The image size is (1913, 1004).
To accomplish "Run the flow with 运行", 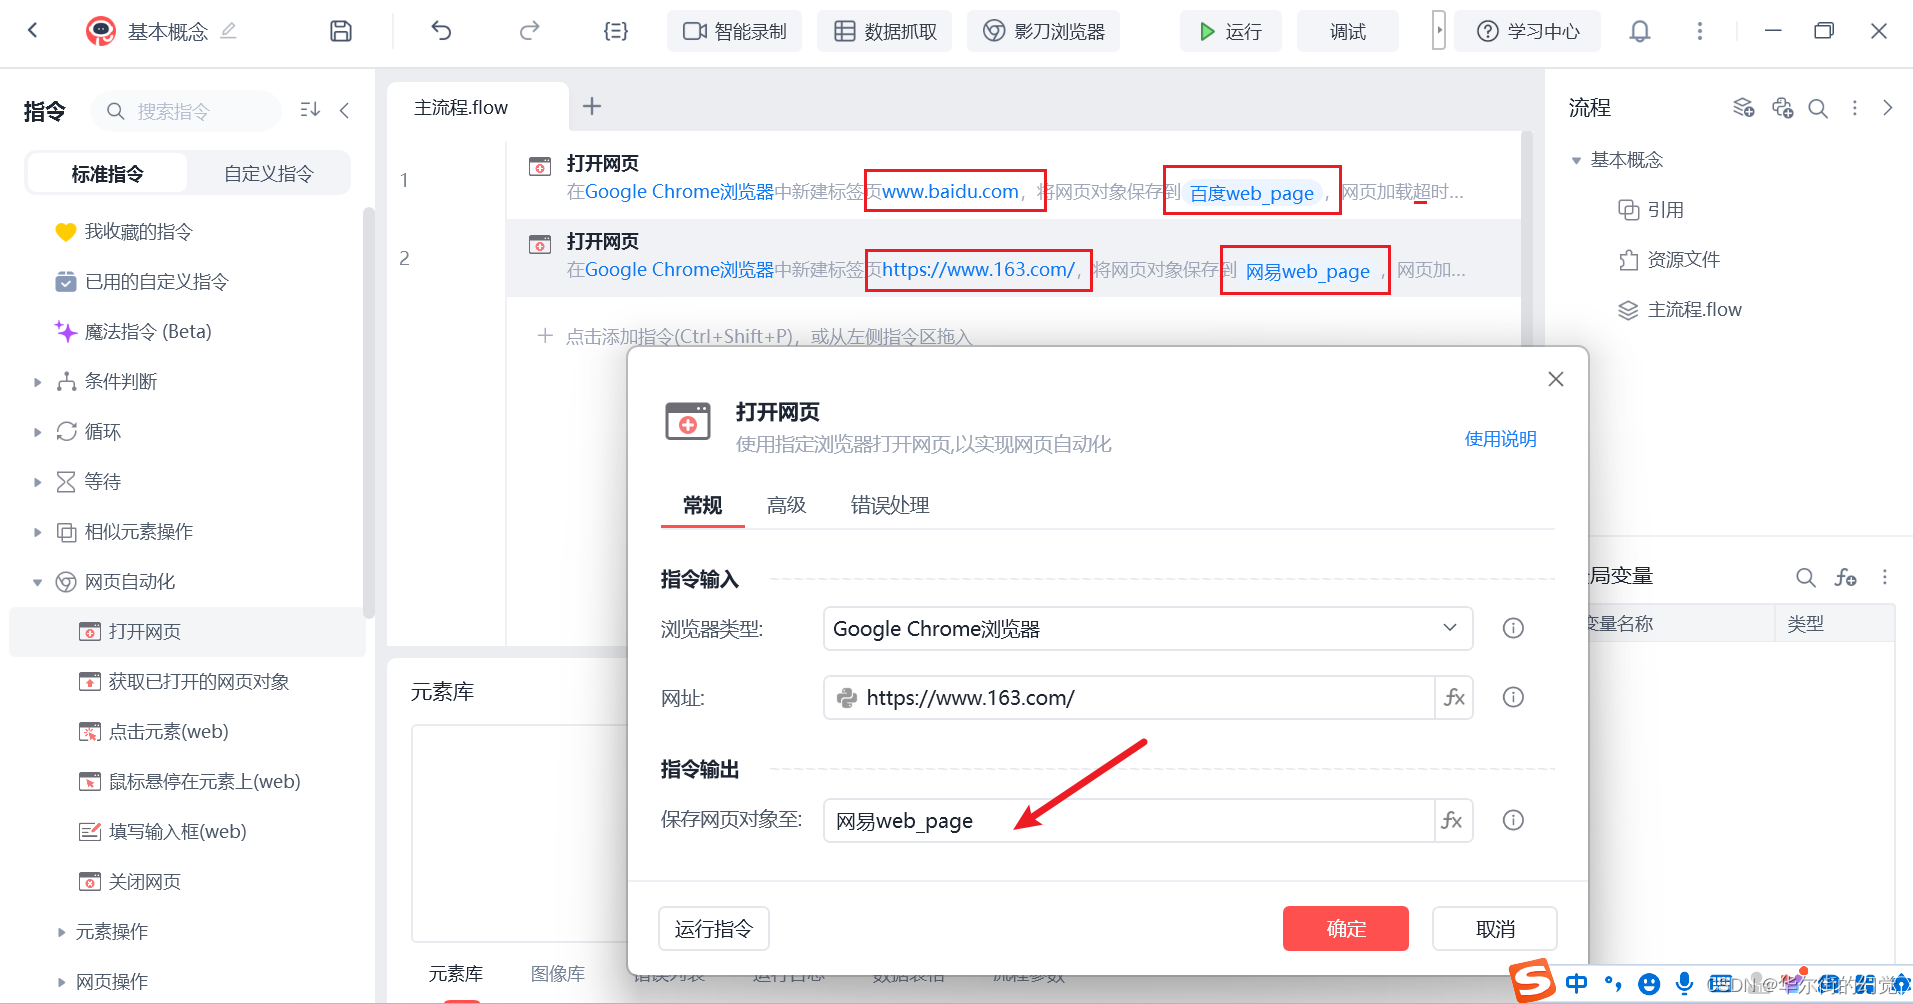I will (x=1230, y=31).
